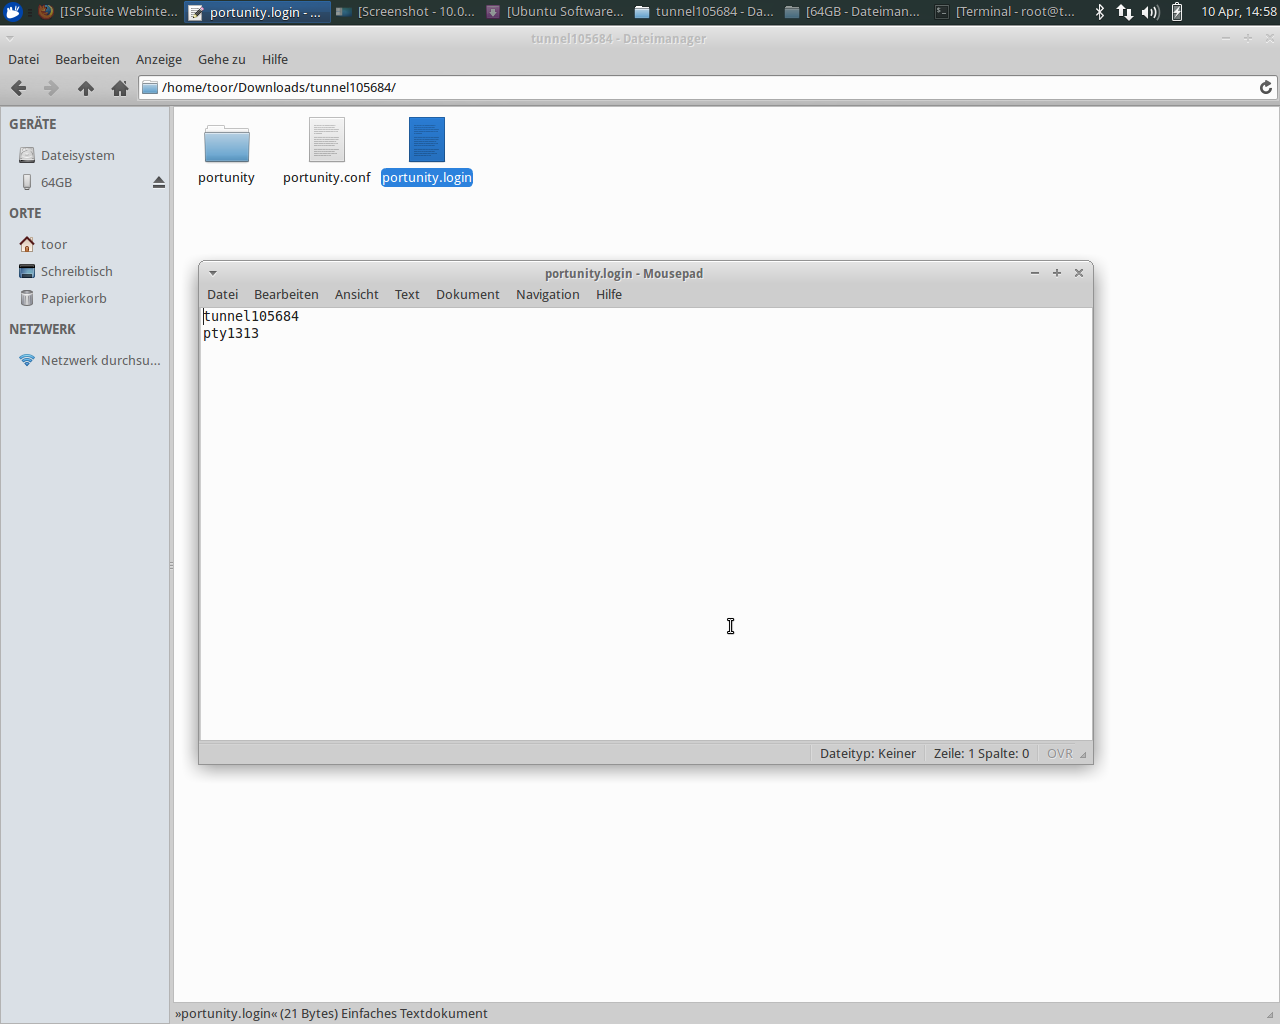Reload the current folder view
The width and height of the screenshot is (1280, 1024).
point(1265,88)
